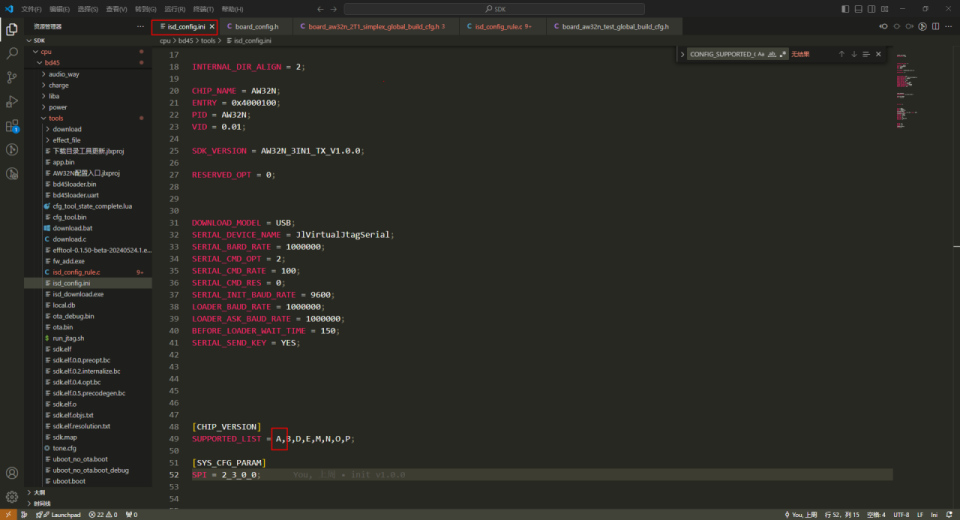This screenshot has height=520, width=960.
Task: Open editor more actions ellipsis
Action: (x=948, y=26)
